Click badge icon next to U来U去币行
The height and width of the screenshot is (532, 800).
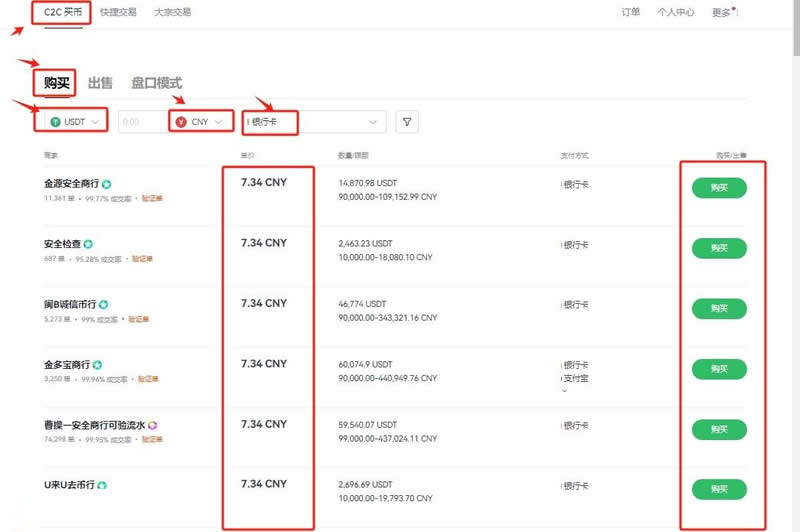[x=102, y=485]
